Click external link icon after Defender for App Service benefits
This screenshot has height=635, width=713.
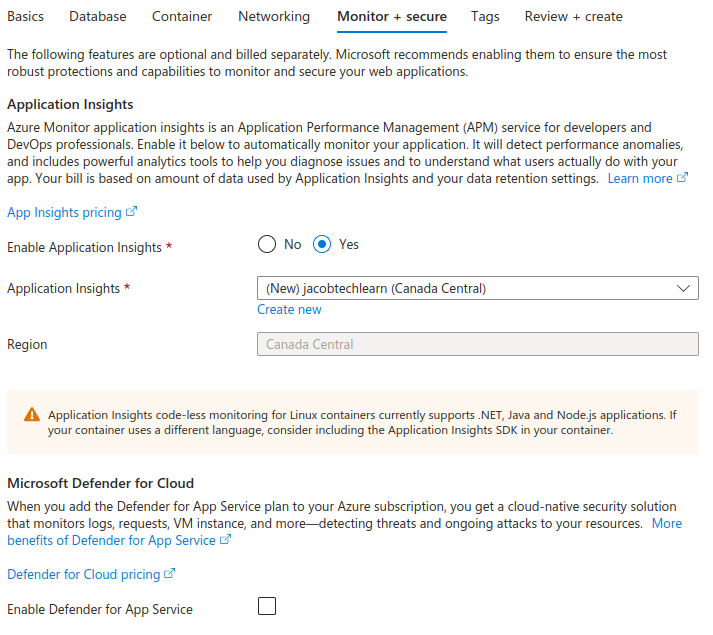(x=225, y=540)
